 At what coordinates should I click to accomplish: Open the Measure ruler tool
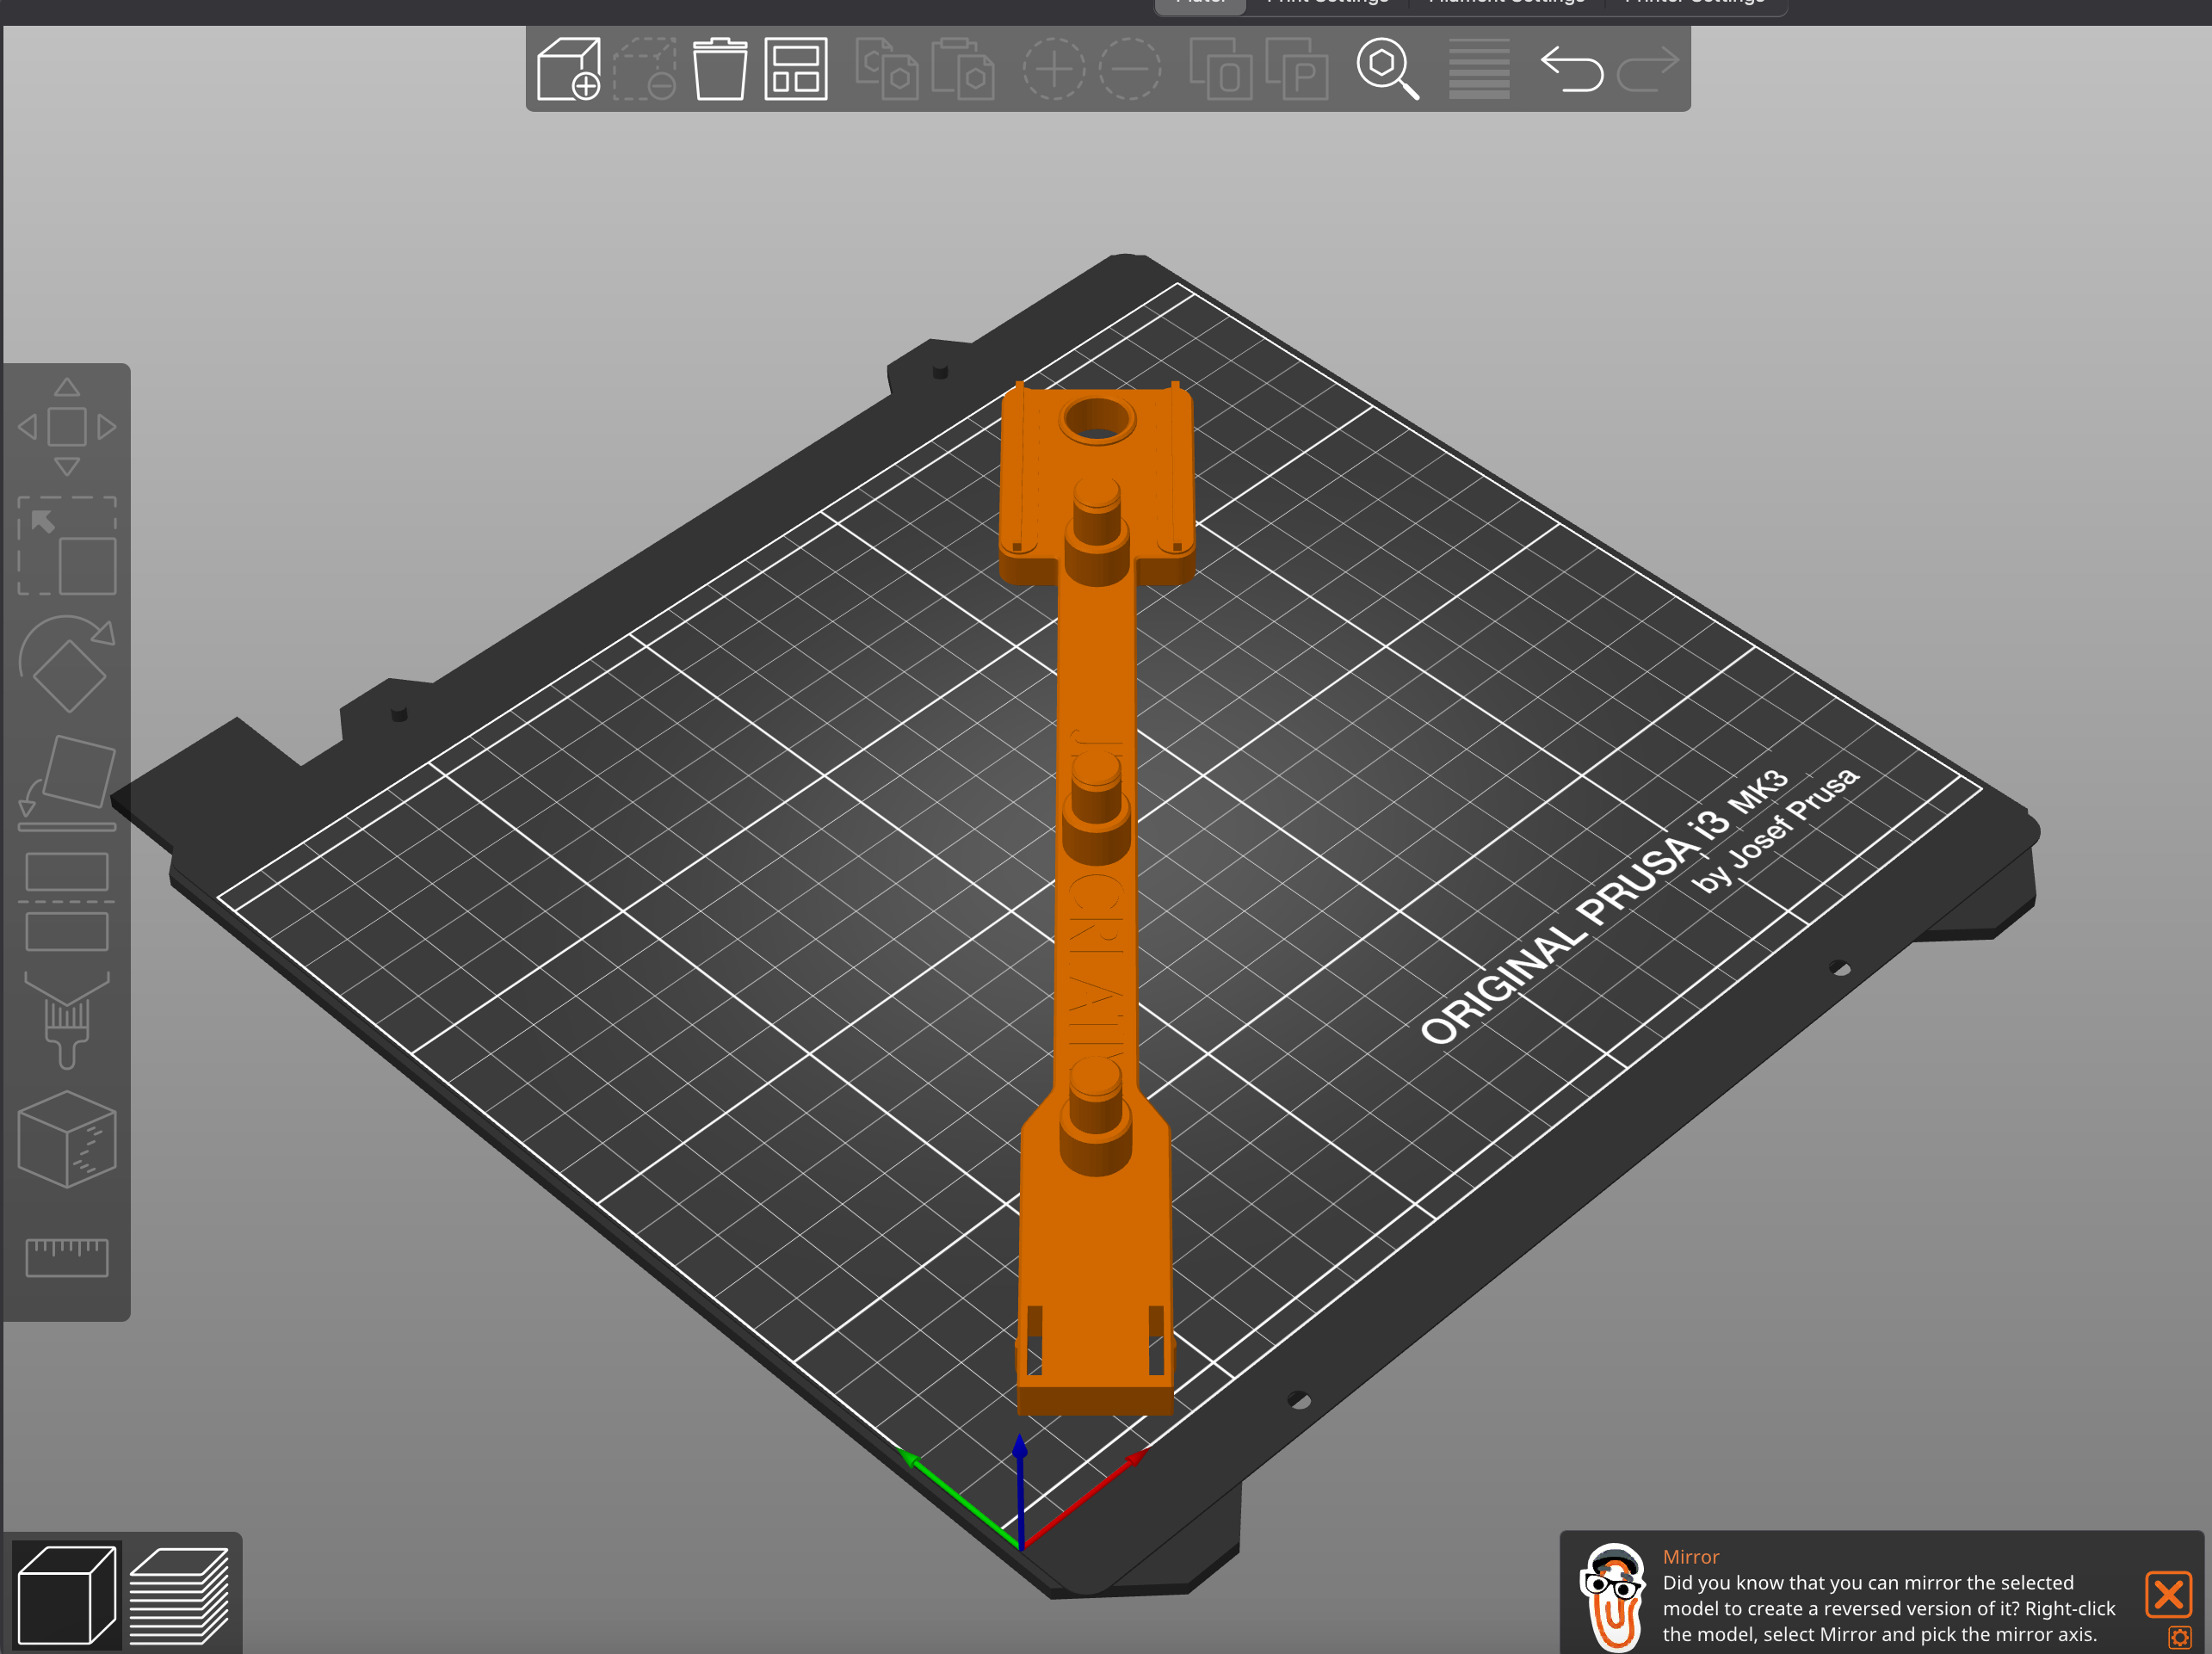pyautogui.click(x=66, y=1256)
